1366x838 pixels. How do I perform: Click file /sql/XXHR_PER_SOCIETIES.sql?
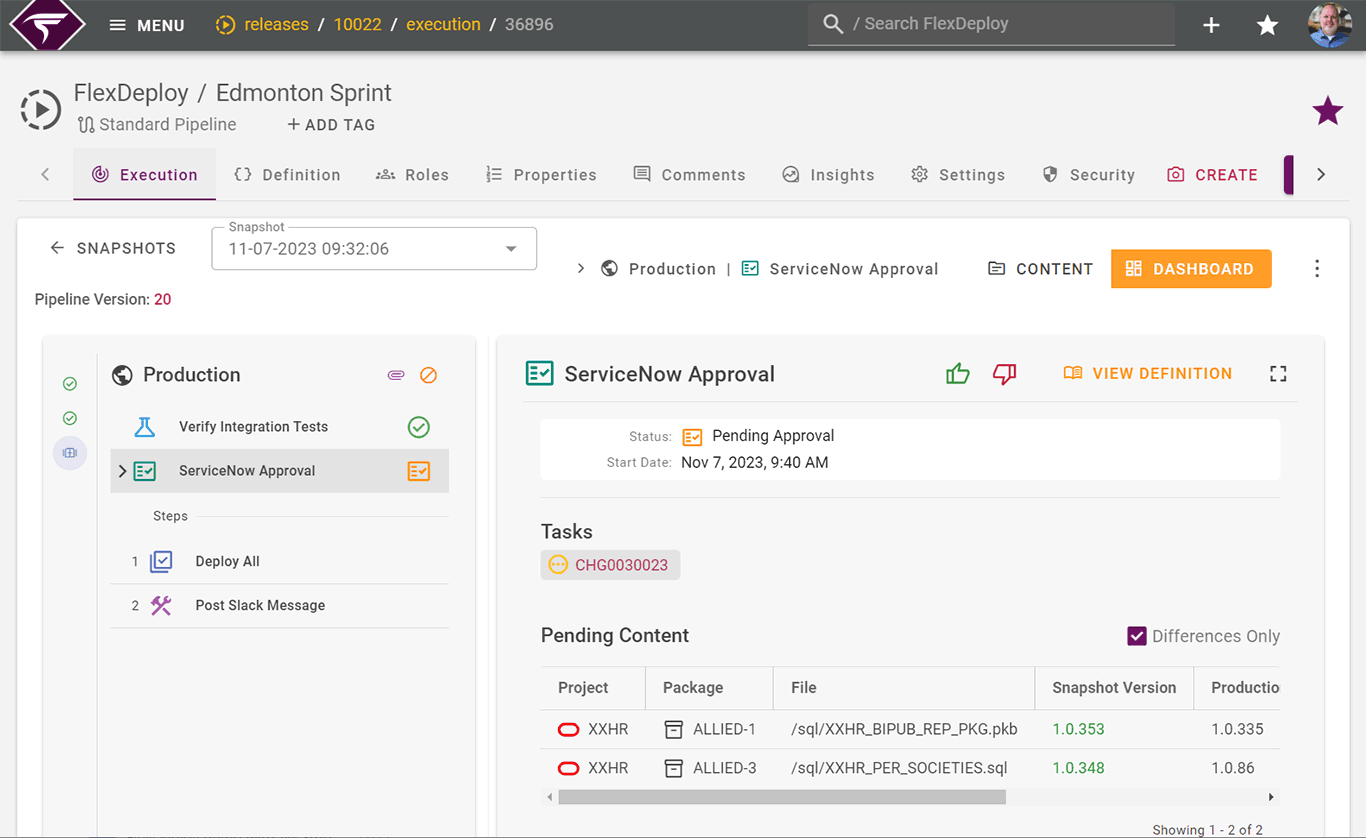click(899, 769)
